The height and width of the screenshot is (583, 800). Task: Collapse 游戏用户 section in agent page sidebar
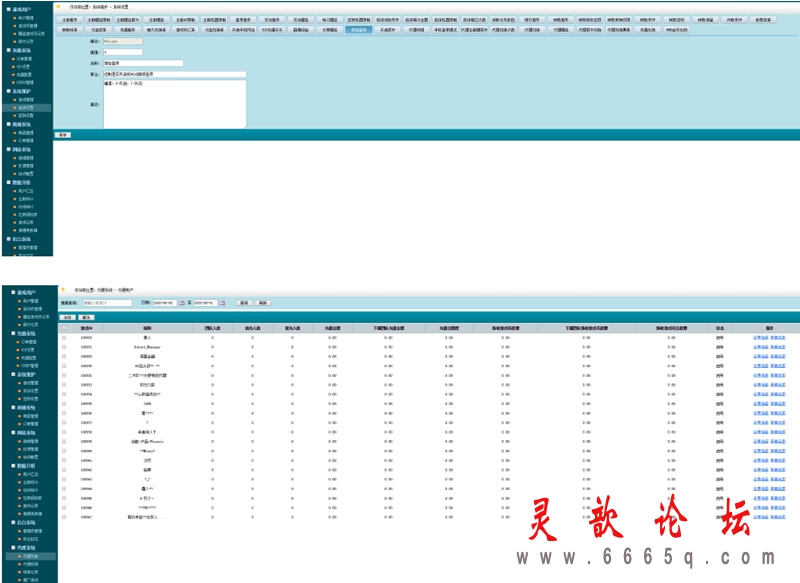coord(13,293)
